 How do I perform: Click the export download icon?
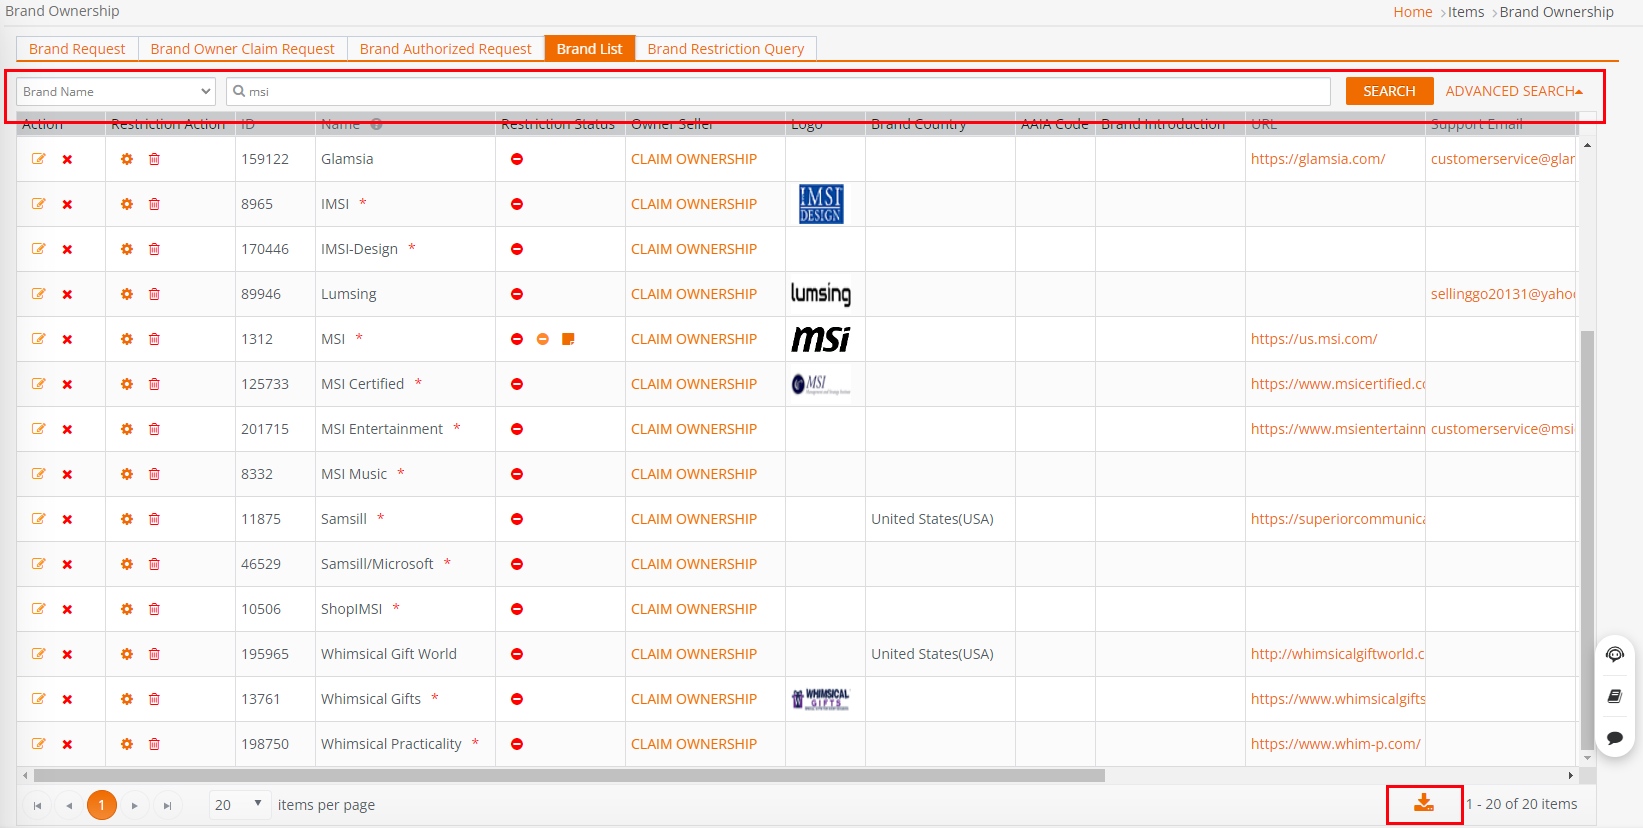pyautogui.click(x=1424, y=803)
